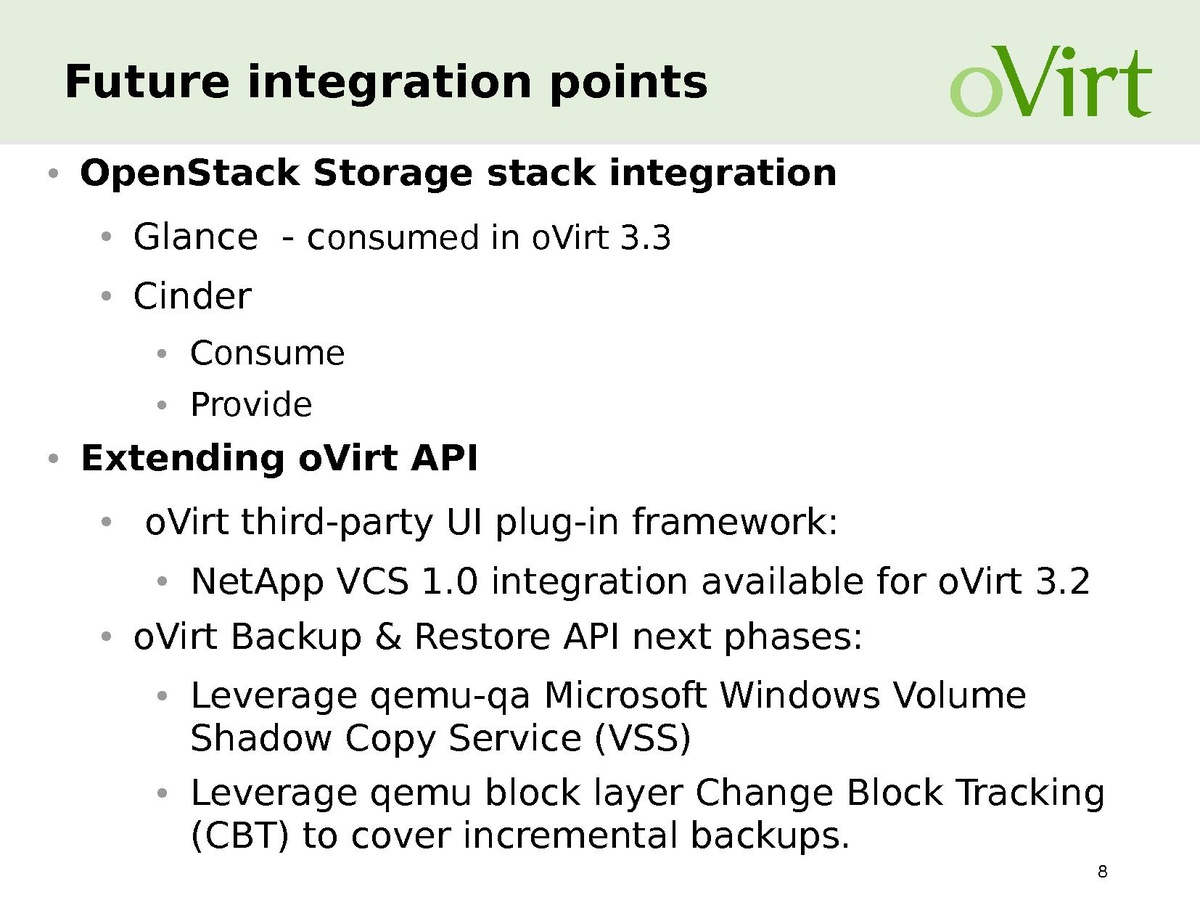Select the "Future integration points" slide title
This screenshot has height=900, width=1200.
click(385, 81)
